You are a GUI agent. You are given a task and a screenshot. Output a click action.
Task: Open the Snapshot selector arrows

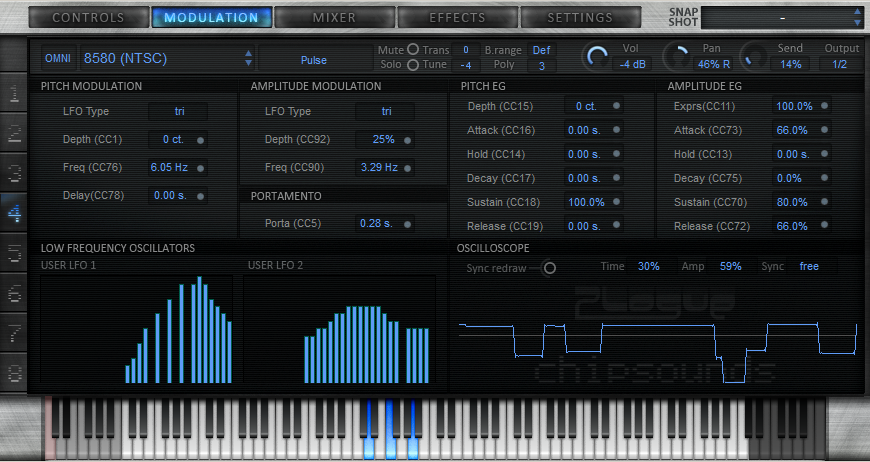pyautogui.click(x=858, y=17)
